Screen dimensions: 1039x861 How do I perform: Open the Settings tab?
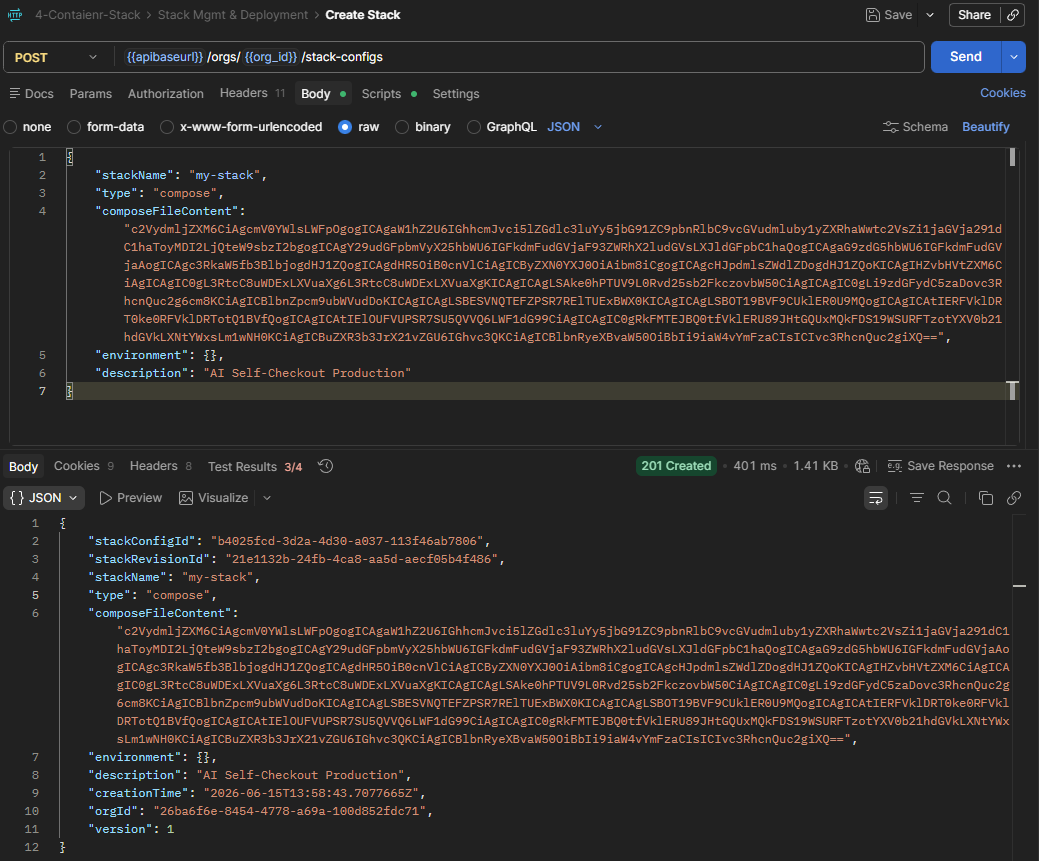456,93
